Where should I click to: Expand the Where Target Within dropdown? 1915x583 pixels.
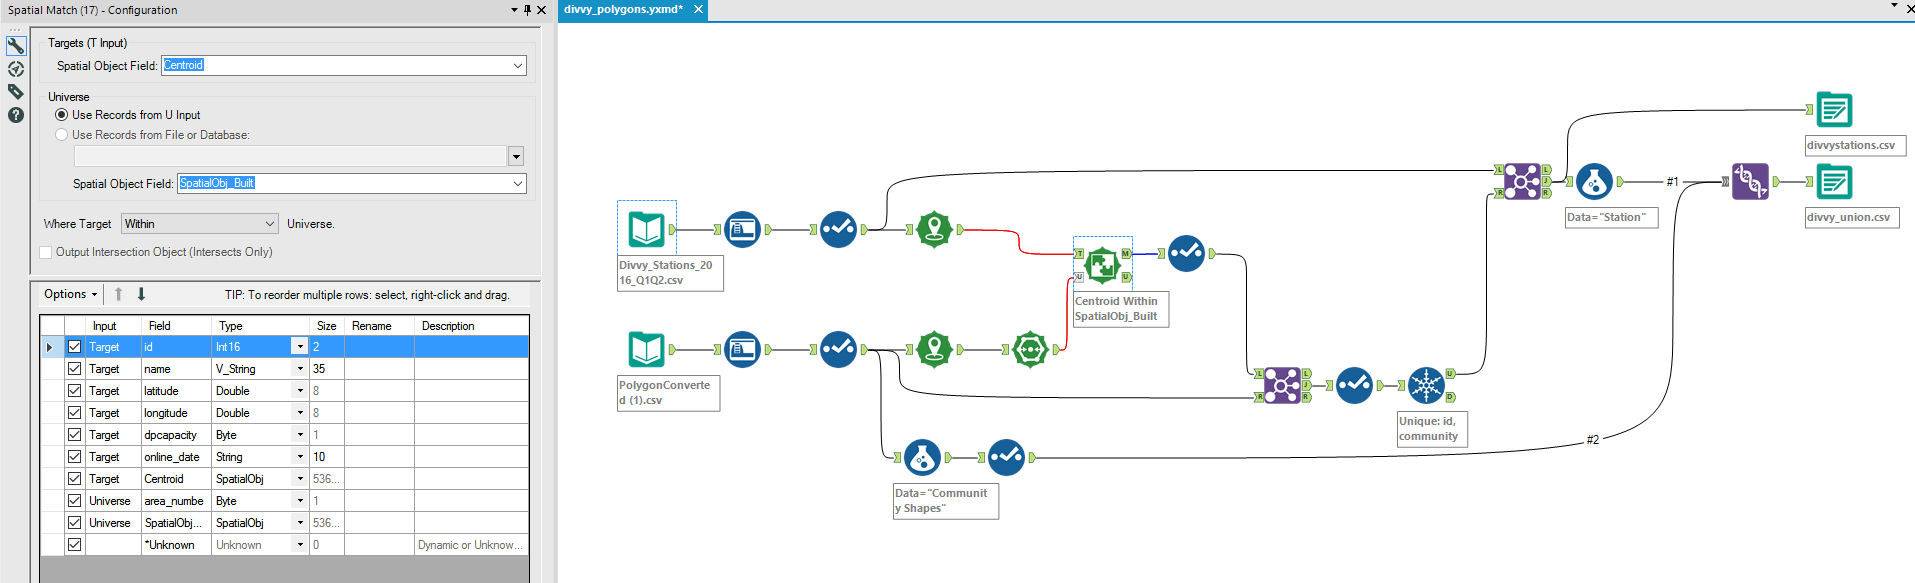pos(270,224)
